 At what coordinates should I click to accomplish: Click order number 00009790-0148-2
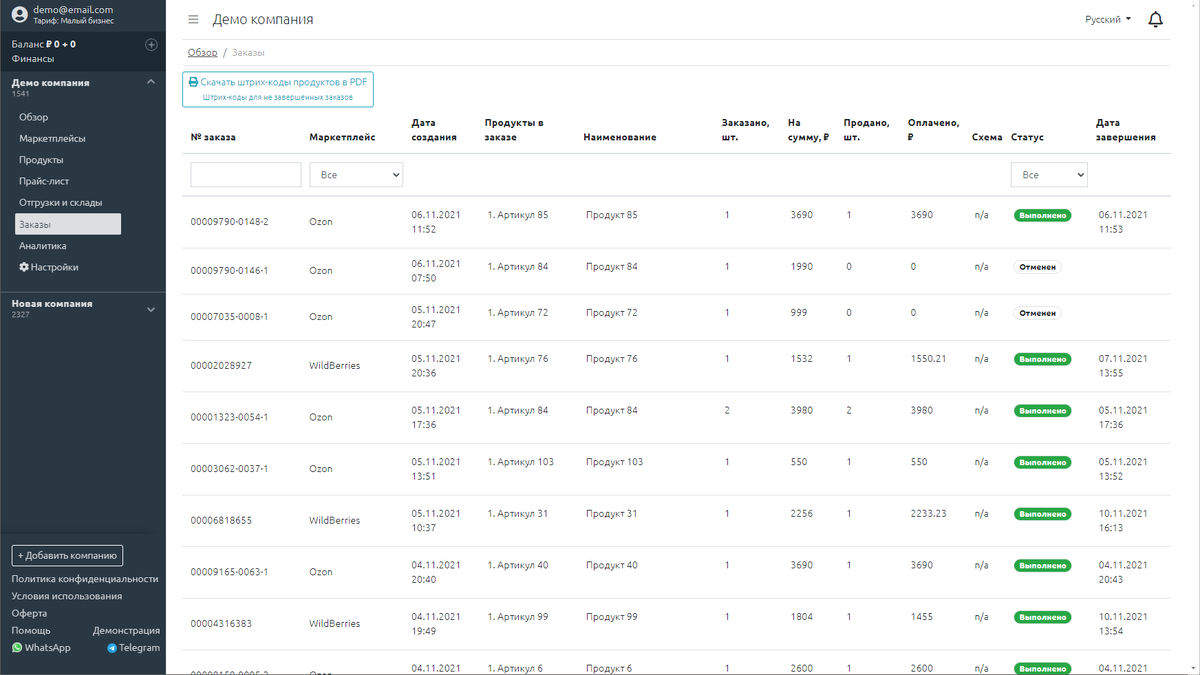click(229, 221)
